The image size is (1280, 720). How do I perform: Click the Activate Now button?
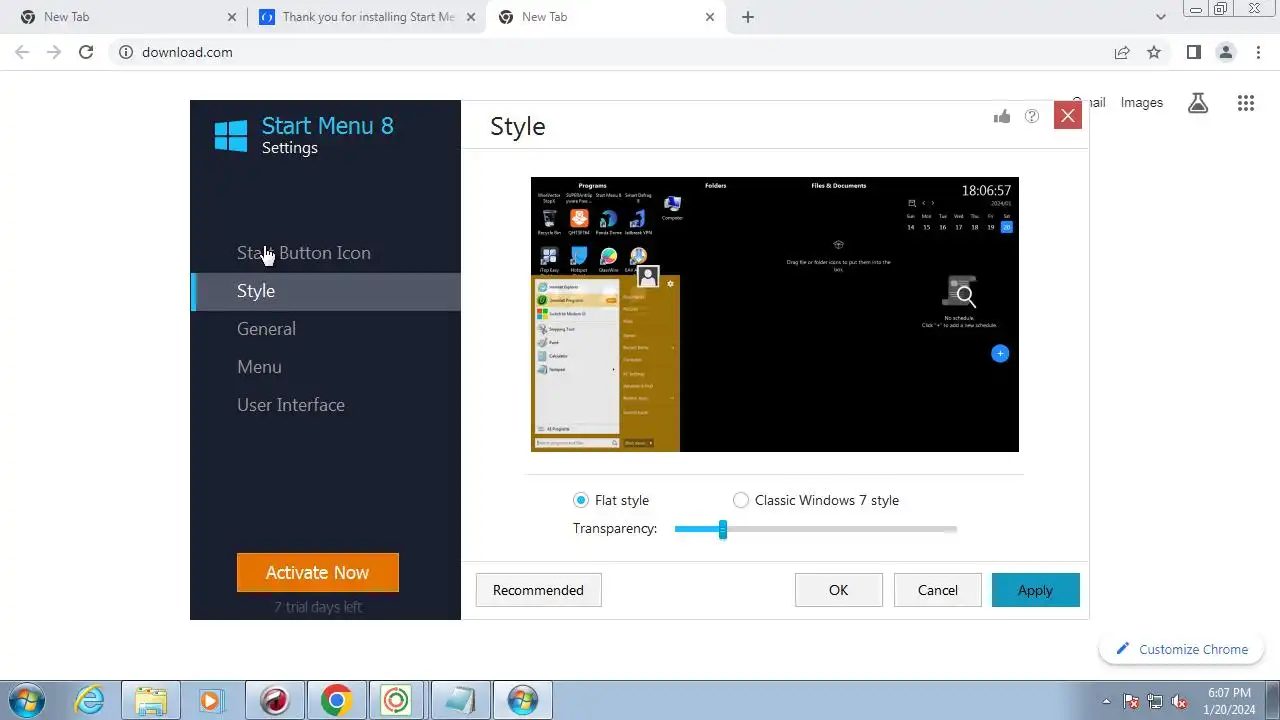click(318, 572)
